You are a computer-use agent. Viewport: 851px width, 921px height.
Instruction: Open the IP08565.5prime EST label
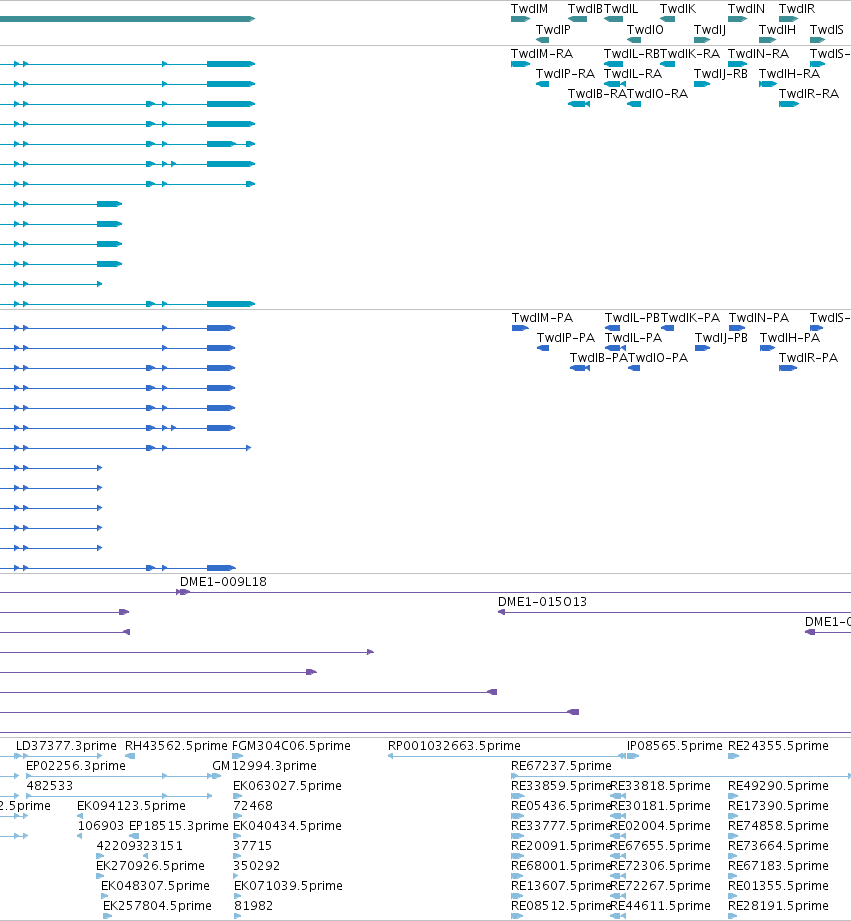click(674, 745)
